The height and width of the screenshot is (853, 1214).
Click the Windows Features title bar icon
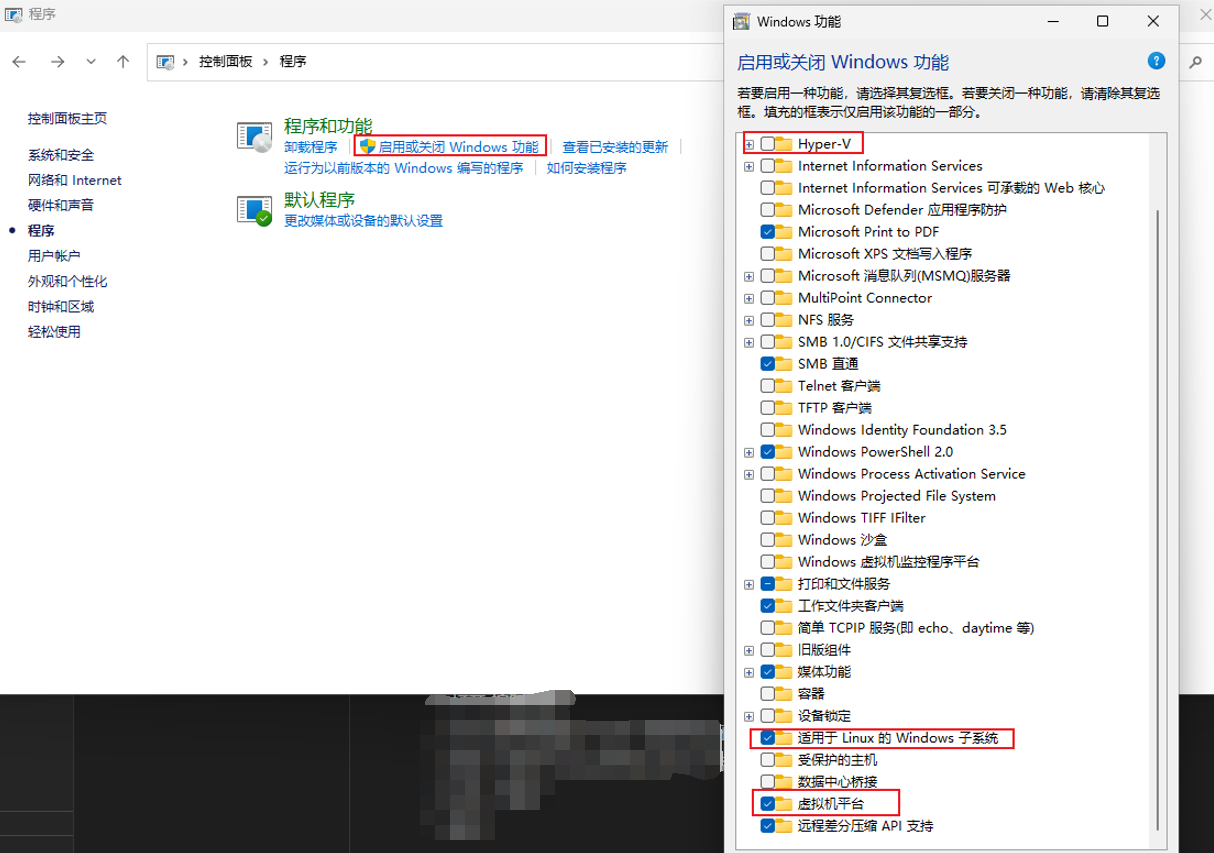741,21
